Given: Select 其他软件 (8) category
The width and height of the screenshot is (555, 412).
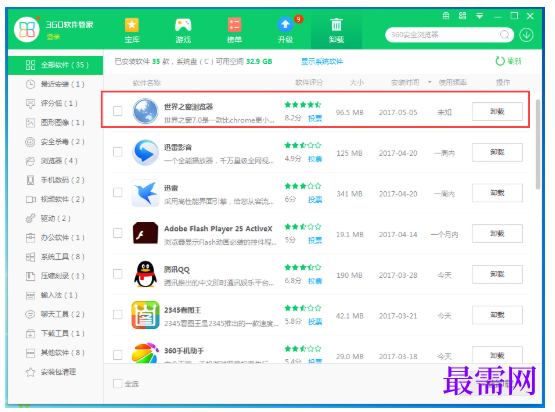Looking at the screenshot, I should 56,353.
